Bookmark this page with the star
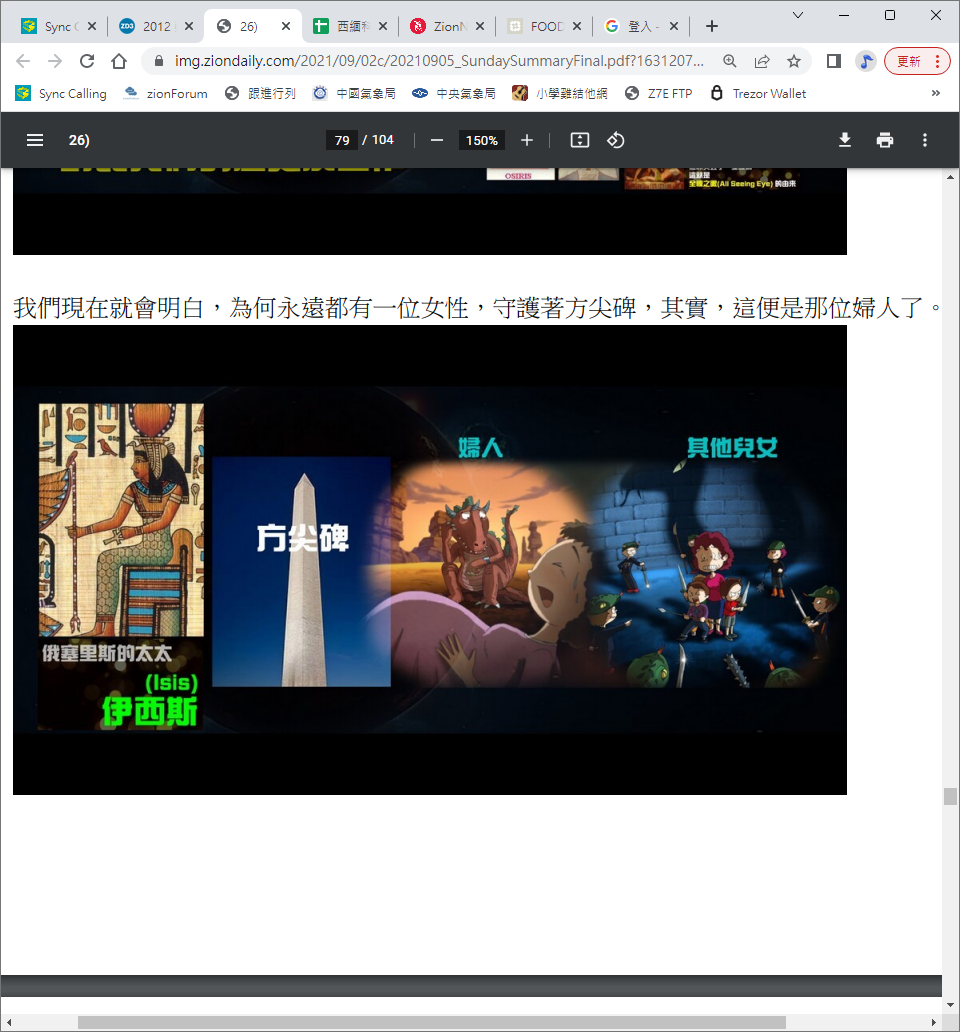The width and height of the screenshot is (960, 1032). 794,61
